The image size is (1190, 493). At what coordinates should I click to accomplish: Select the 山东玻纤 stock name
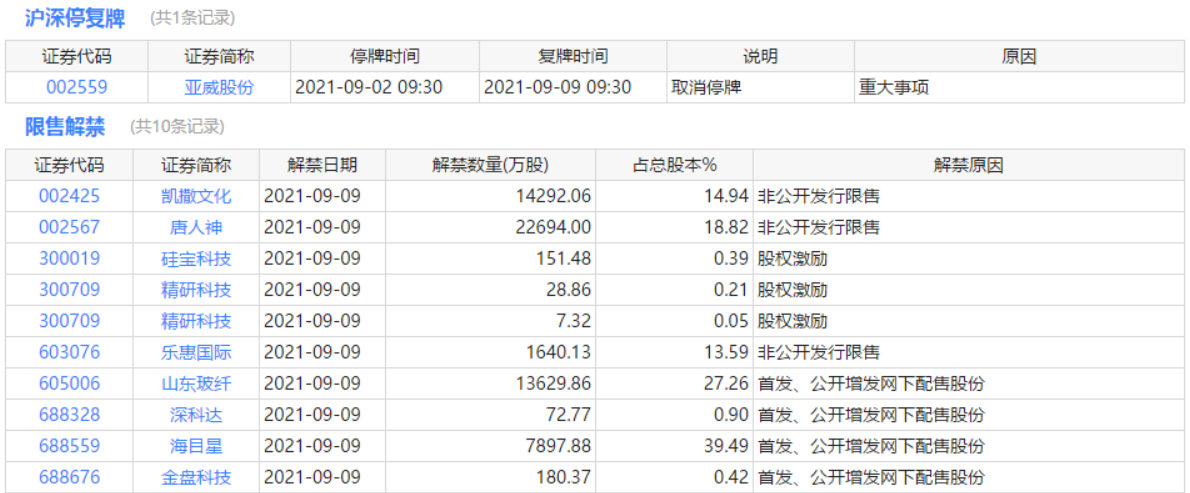tap(196, 383)
